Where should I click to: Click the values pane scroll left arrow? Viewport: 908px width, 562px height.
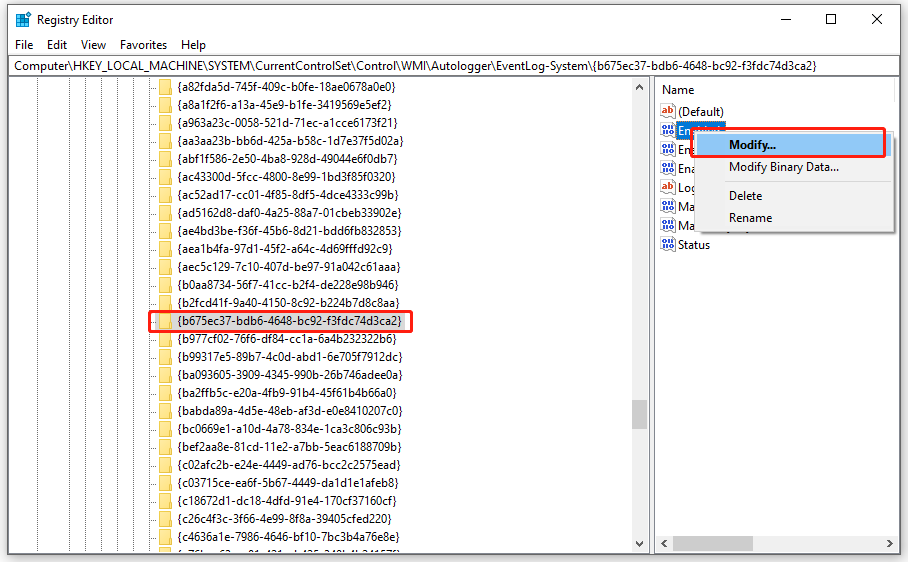tap(664, 543)
